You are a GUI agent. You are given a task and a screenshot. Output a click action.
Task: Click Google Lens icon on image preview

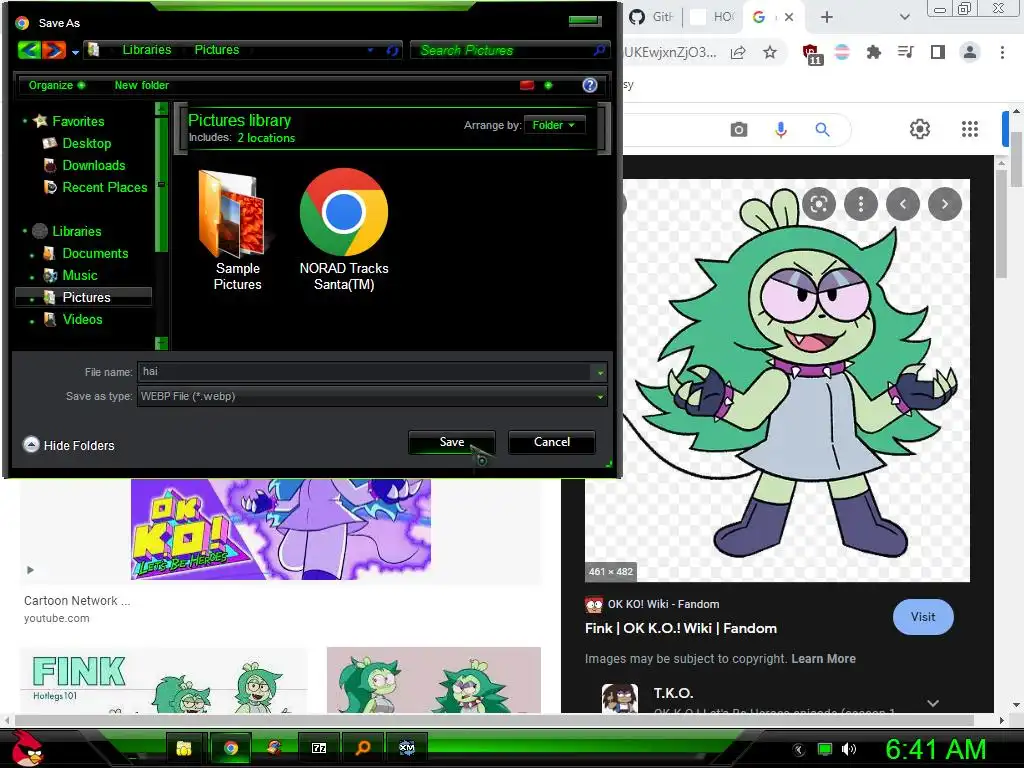(x=819, y=204)
